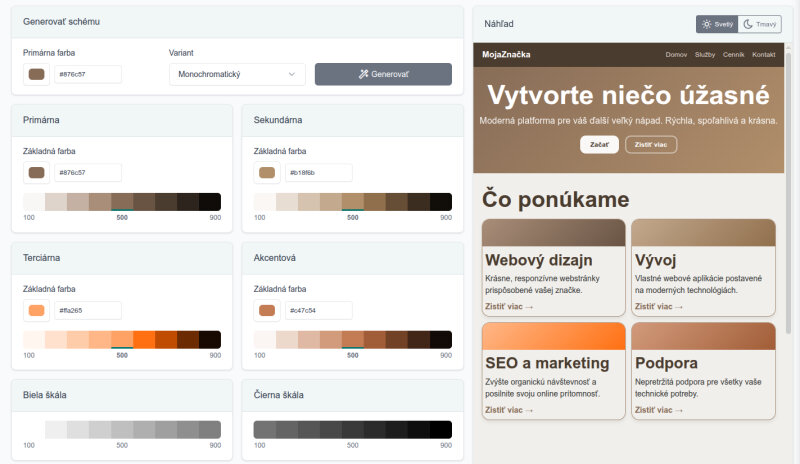
Task: Select the 900 shade in the Biela škála
Action: pos(210,430)
